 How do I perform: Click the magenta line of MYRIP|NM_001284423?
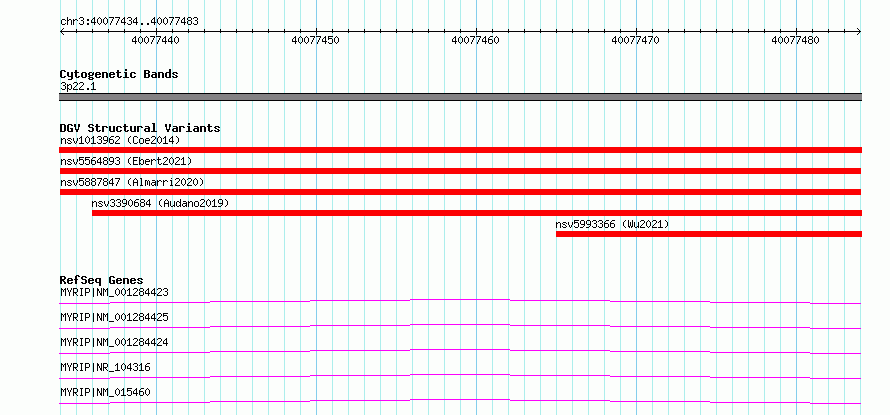coord(460,301)
